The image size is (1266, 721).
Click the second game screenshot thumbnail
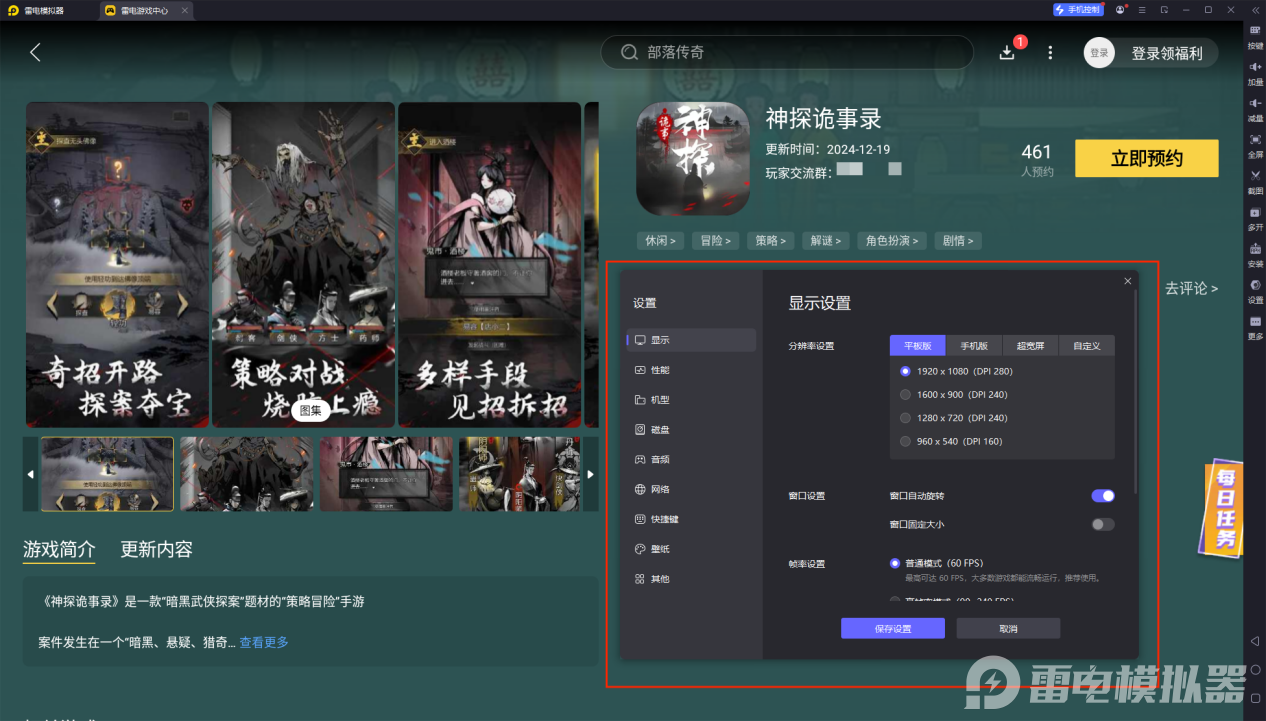[x=246, y=473]
